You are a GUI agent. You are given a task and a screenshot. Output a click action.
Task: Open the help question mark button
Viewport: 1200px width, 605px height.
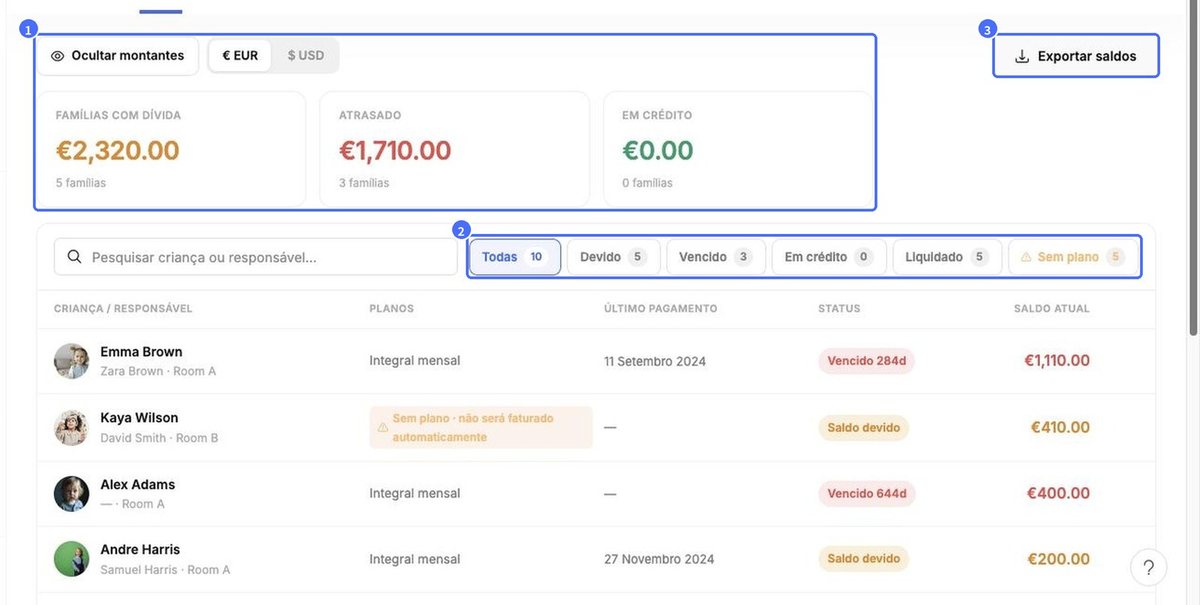[x=1149, y=567]
